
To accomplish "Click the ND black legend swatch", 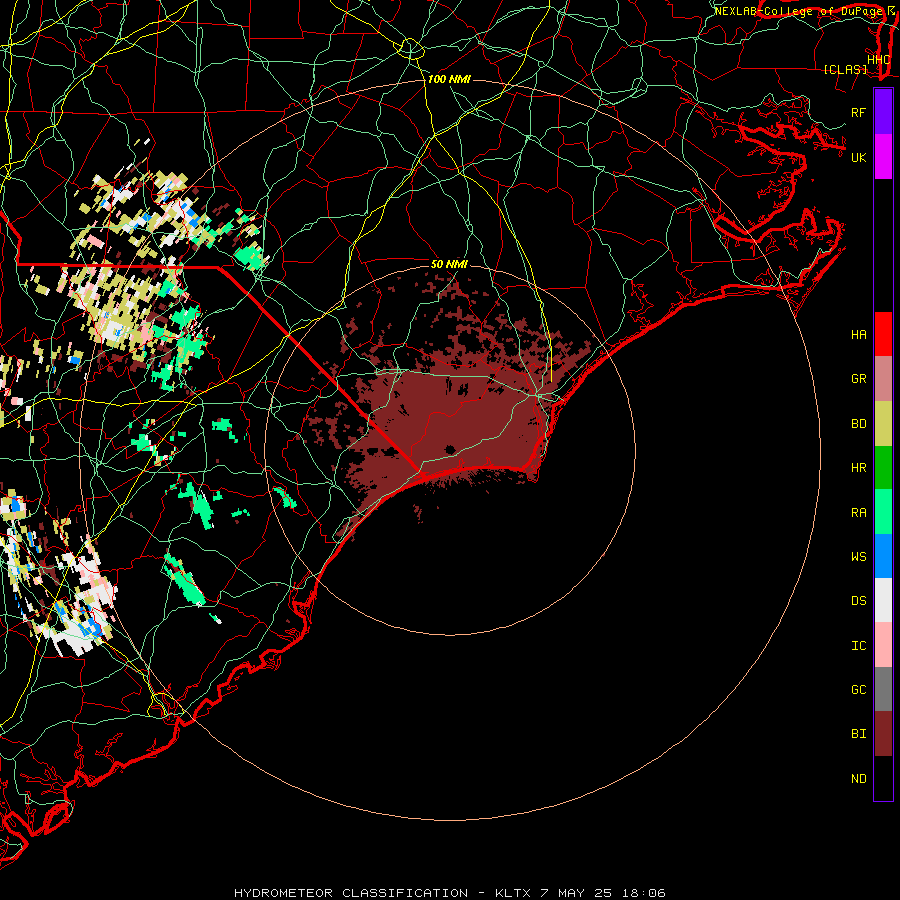I will (883, 778).
